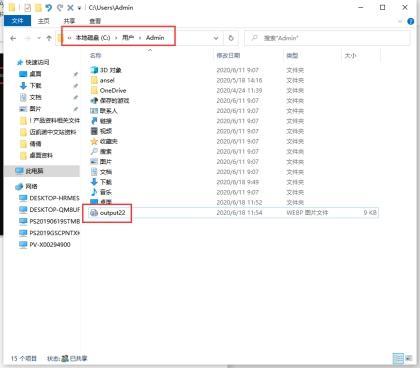Screen dimensions: 420x368
Task: Select 快速访问 Quick access in sidebar
Action: [37, 62]
